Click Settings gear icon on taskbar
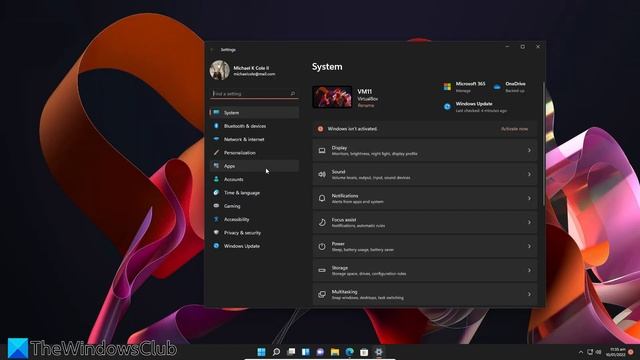 [379, 352]
